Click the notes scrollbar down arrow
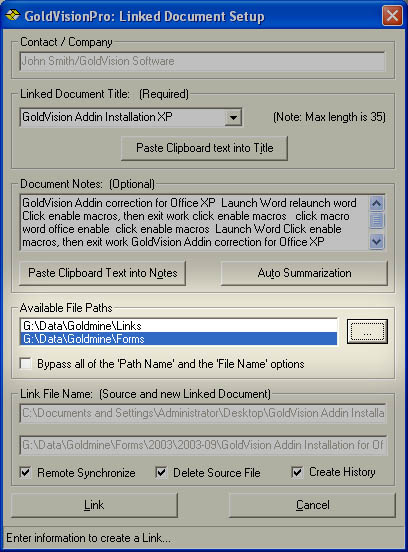Screen dimensions: 408x552 point(376,242)
